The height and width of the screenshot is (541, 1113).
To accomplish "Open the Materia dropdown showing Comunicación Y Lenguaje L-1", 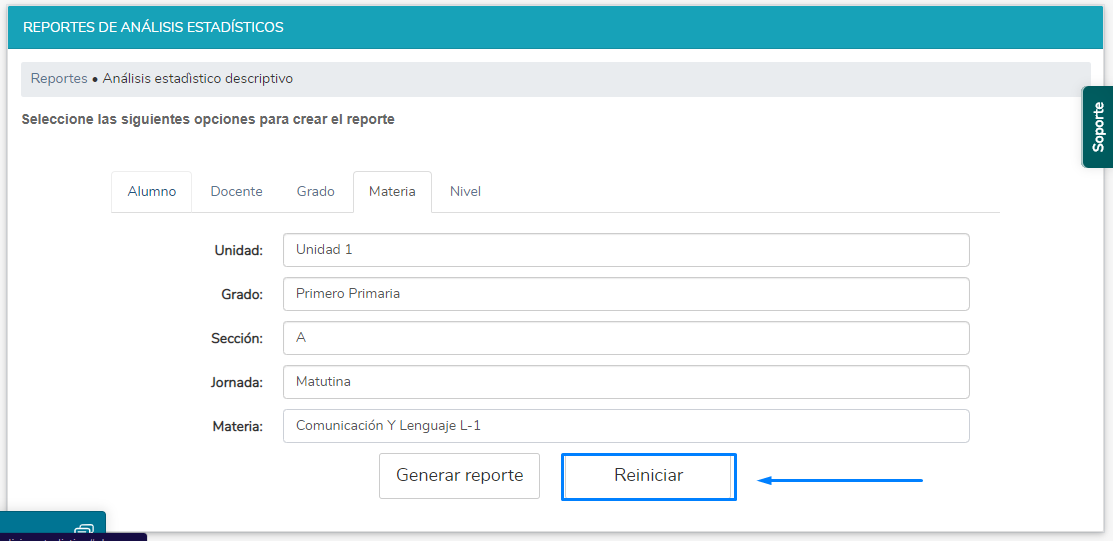I will 626,426.
